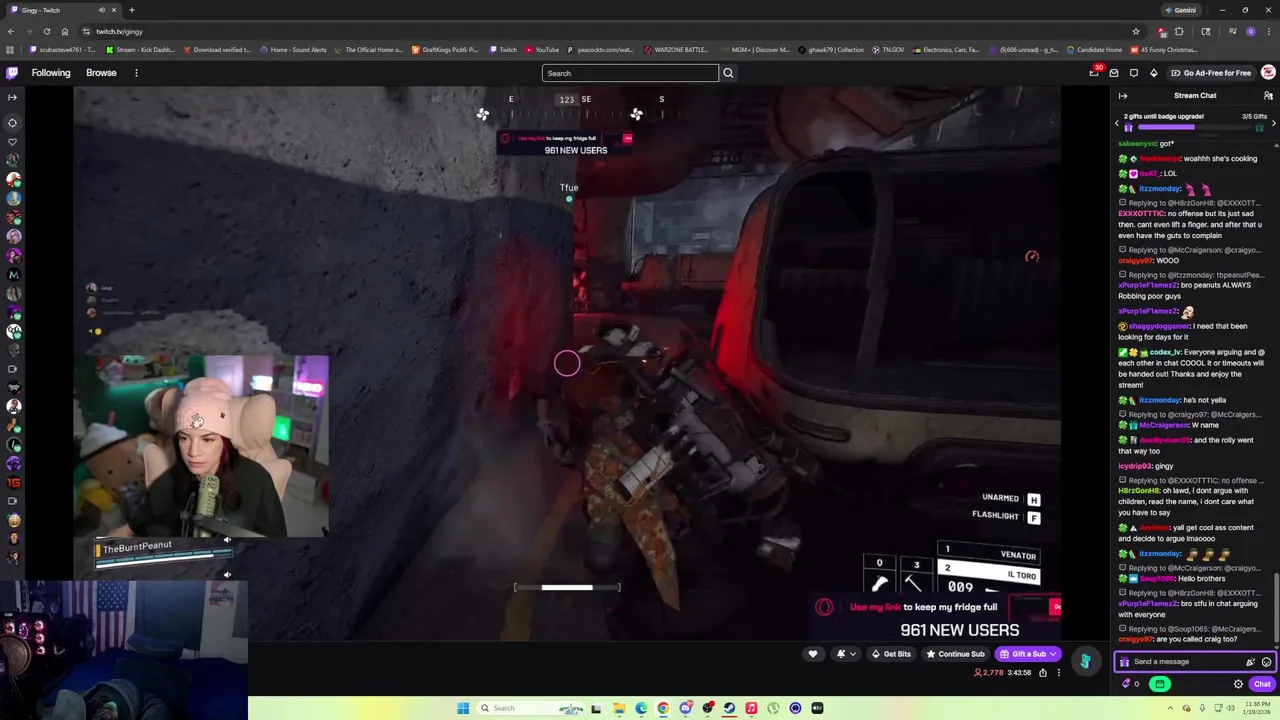Open the Windows Start menu
Screen dimensions: 1280x720
(463, 708)
